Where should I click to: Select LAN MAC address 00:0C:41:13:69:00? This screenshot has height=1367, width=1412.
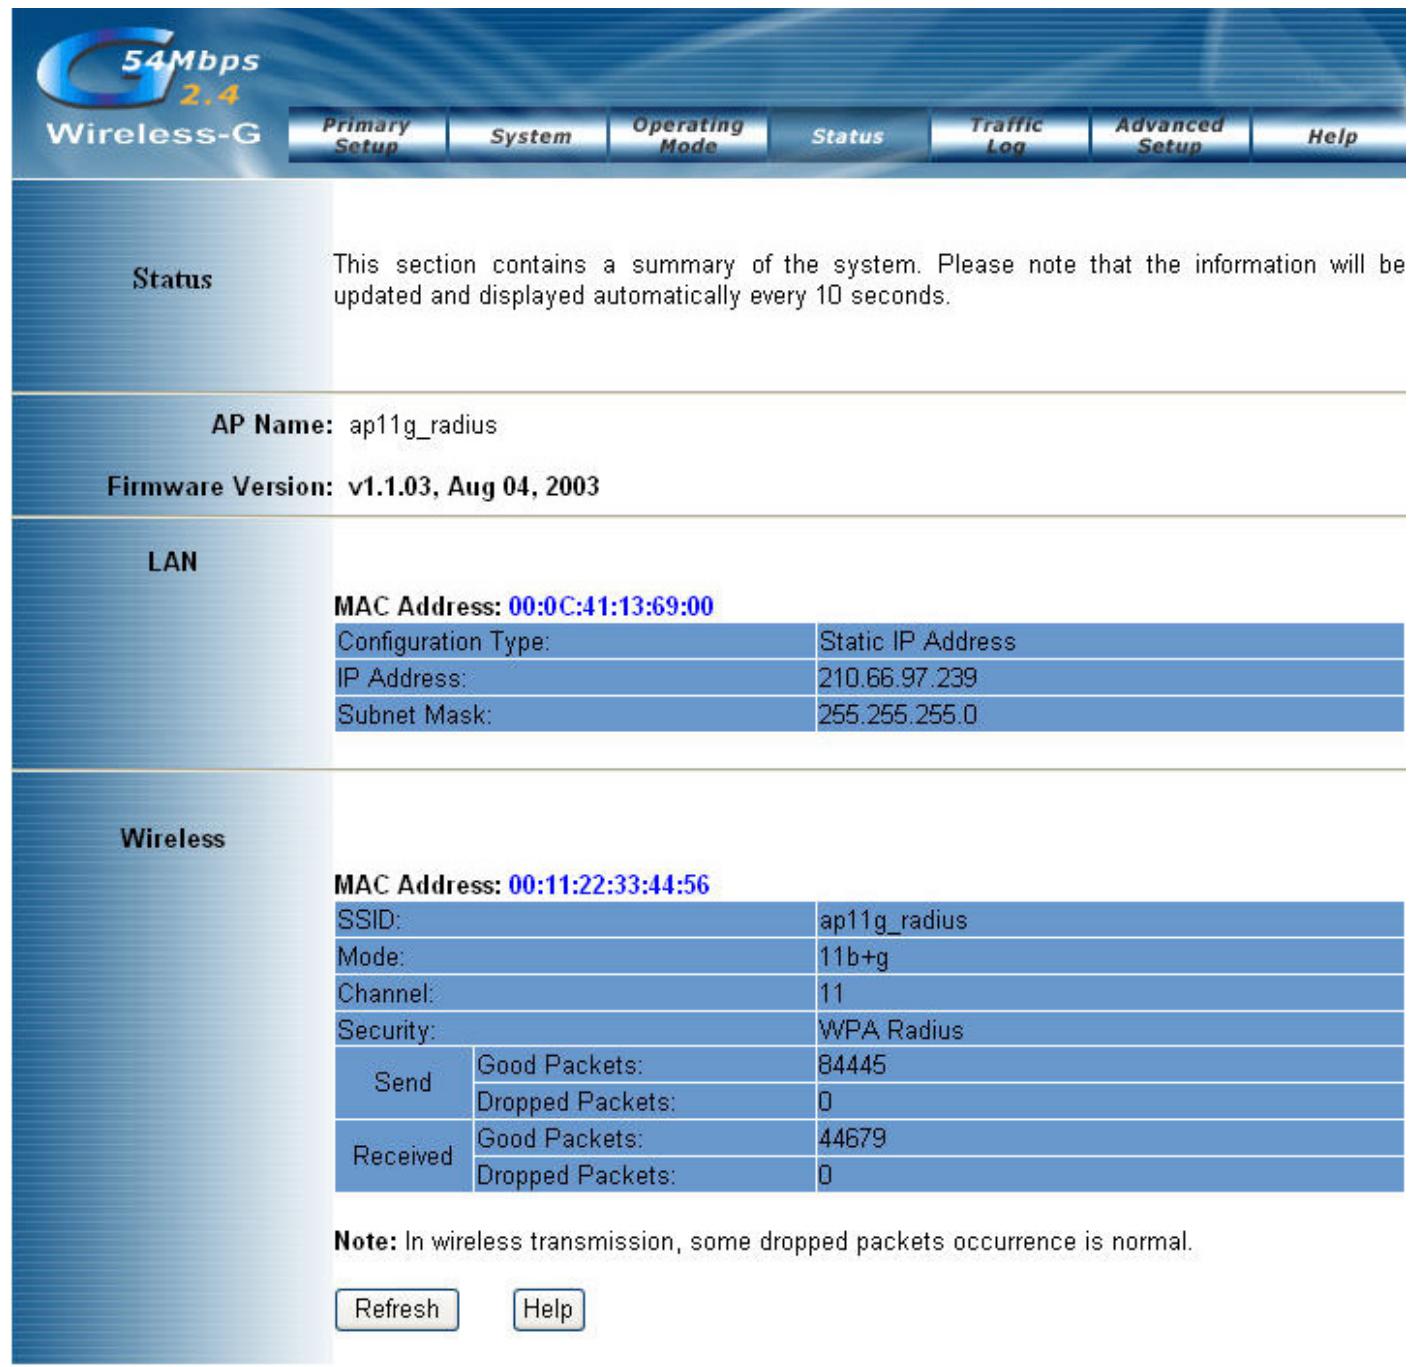coord(611,606)
